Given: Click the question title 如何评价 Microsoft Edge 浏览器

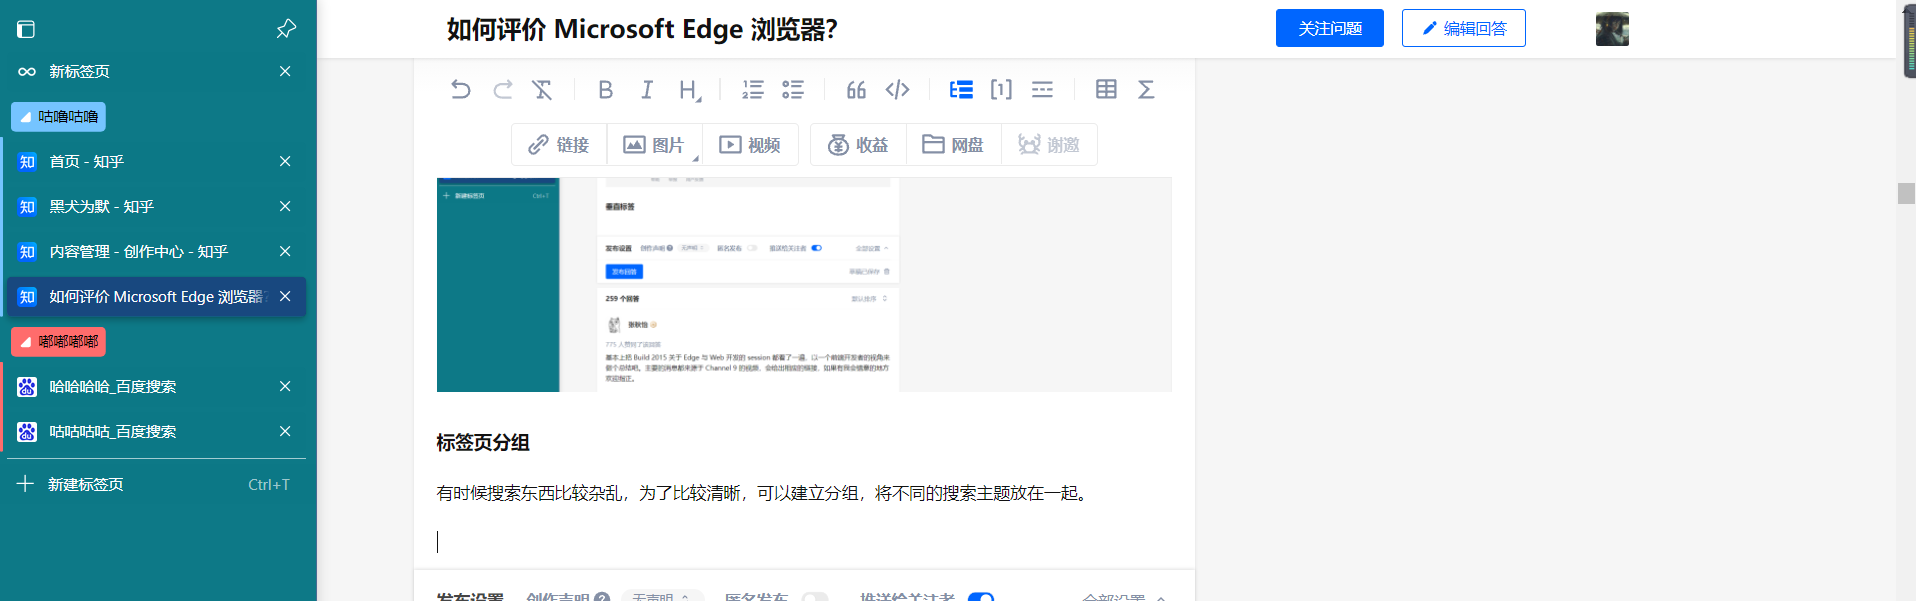Looking at the screenshot, I should 642,29.
